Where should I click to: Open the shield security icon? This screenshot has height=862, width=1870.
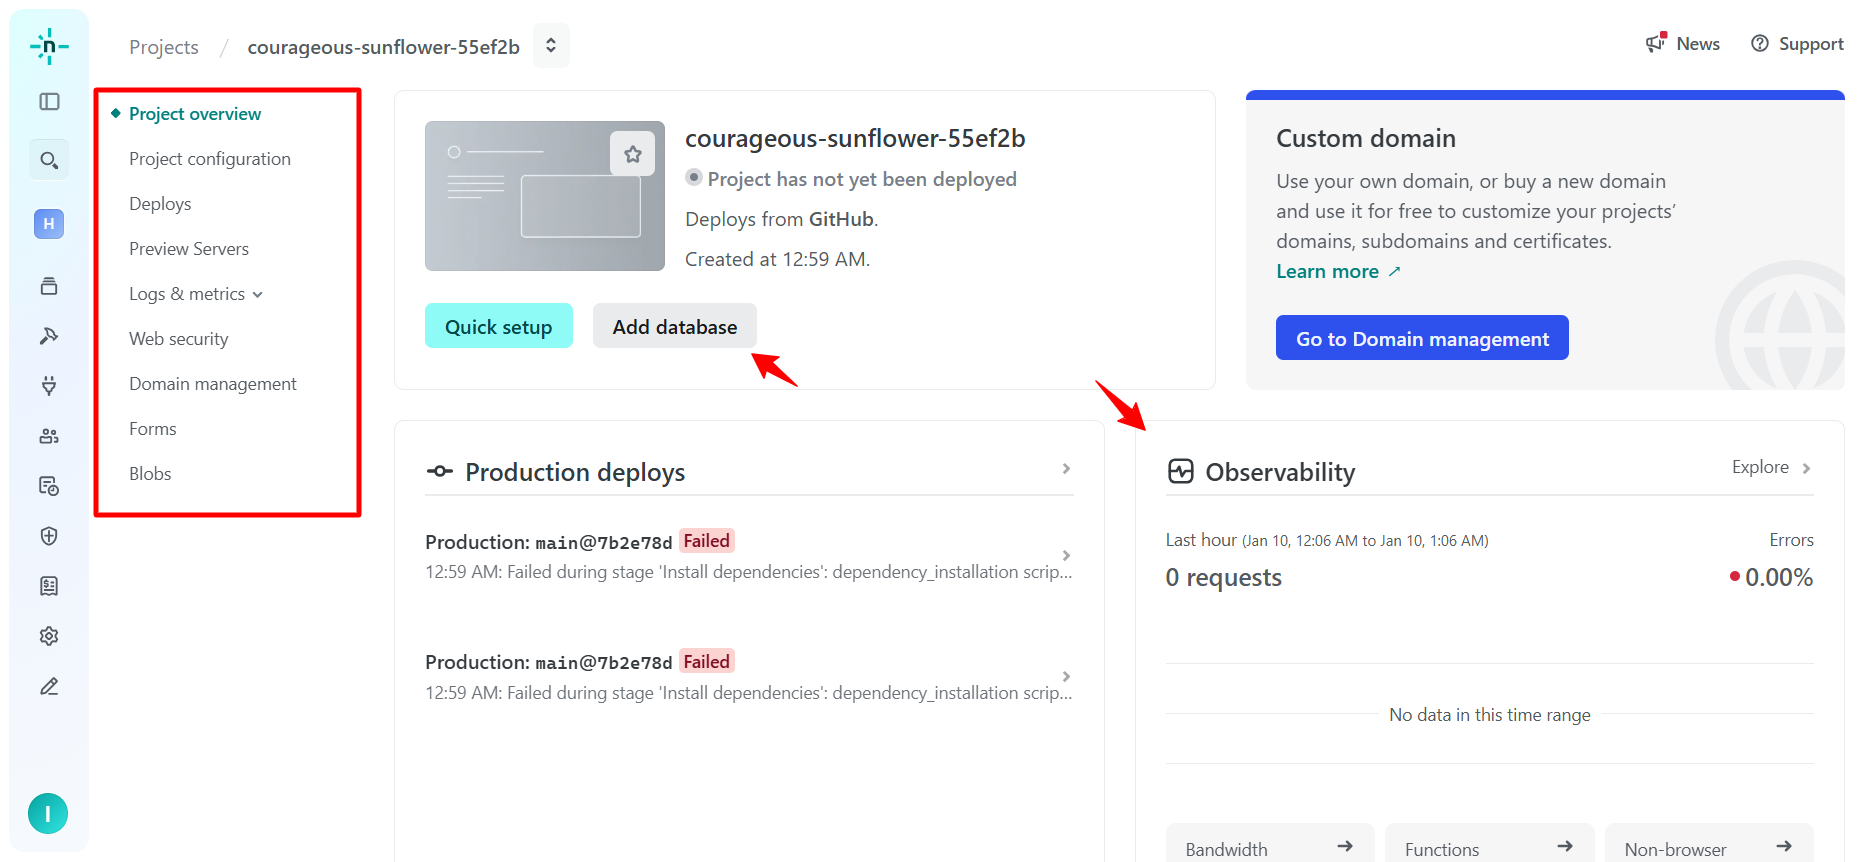pyautogui.click(x=49, y=536)
